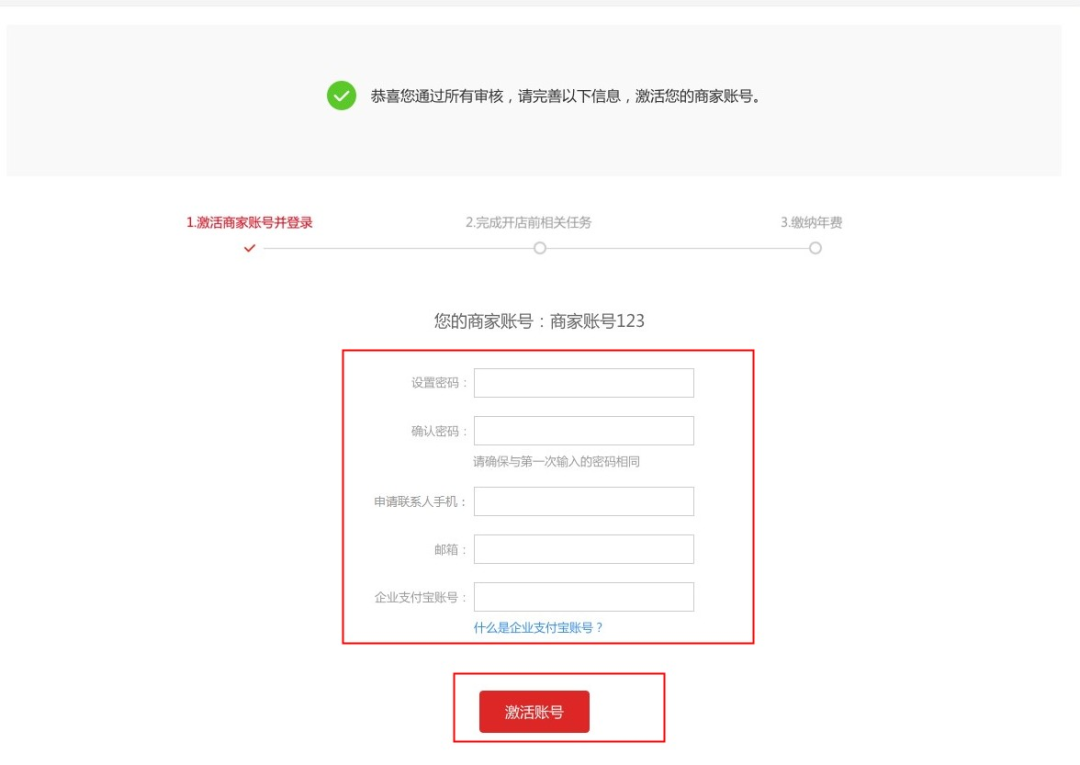This screenshot has height=765, width=1080.
Task: Click the 您的商家账号：商家账号123 heading text
Action: [539, 321]
